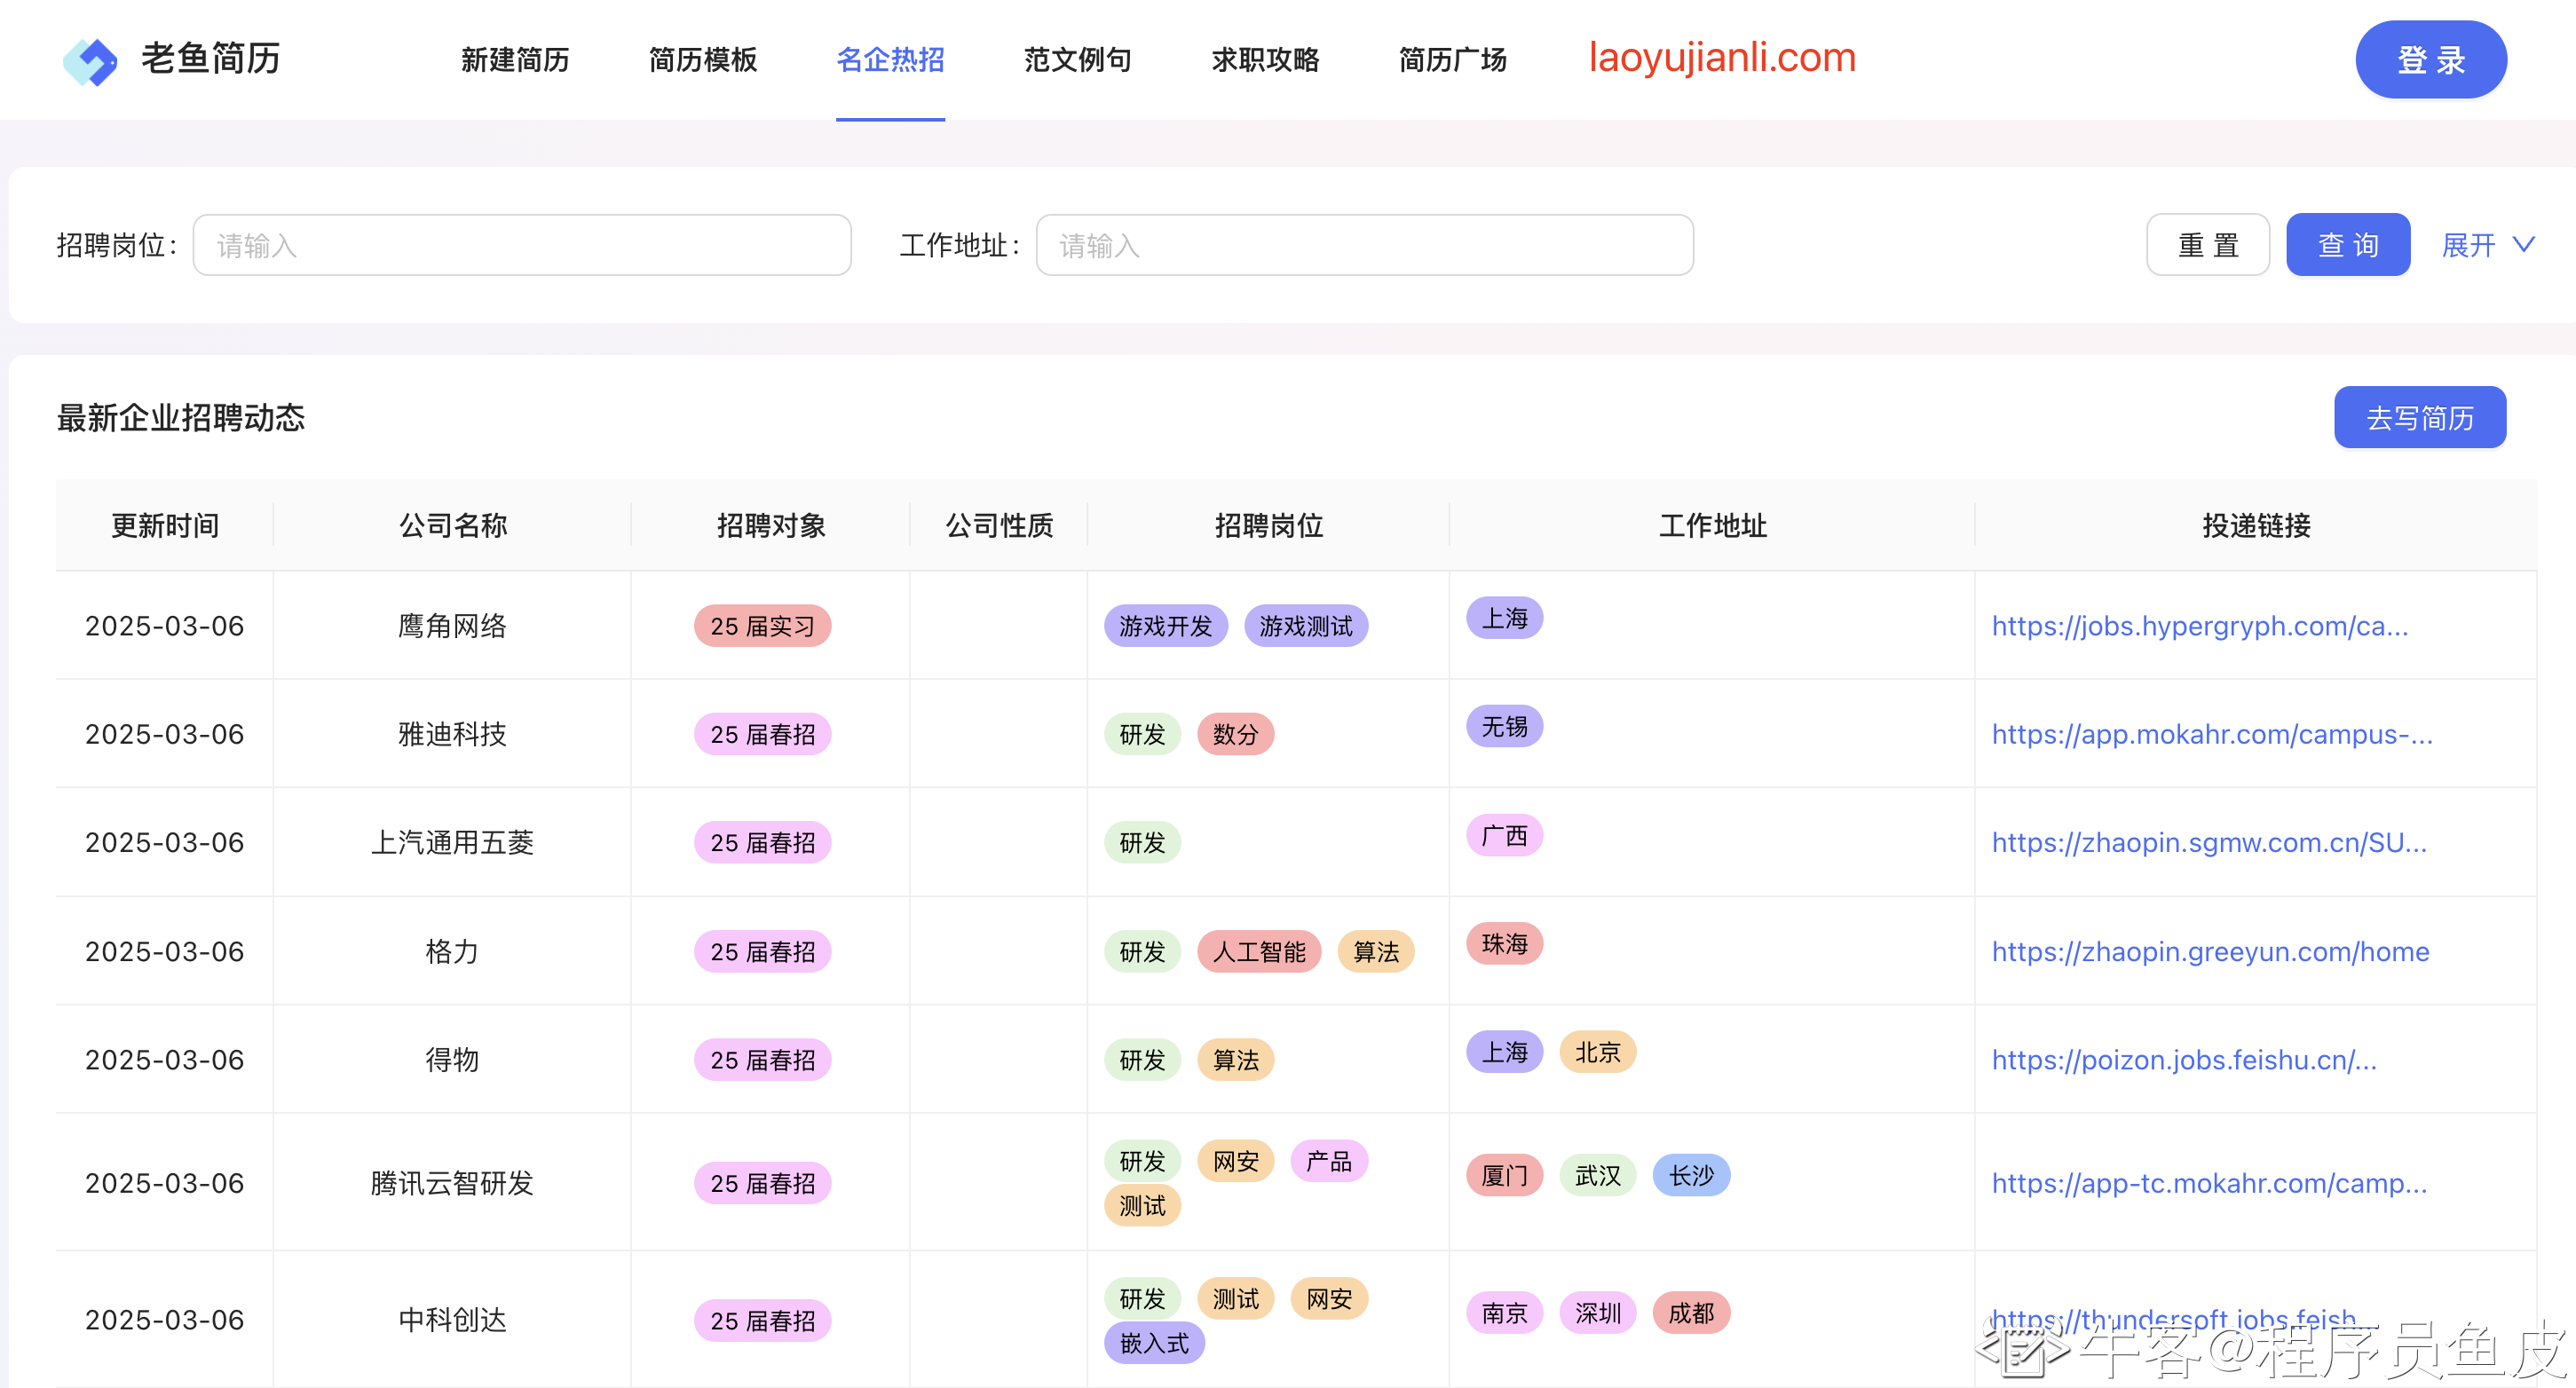This screenshot has width=2576, height=1388.
Task: Click the 长沙 location tag for 腾讯云智研发
Action: coord(1690,1175)
